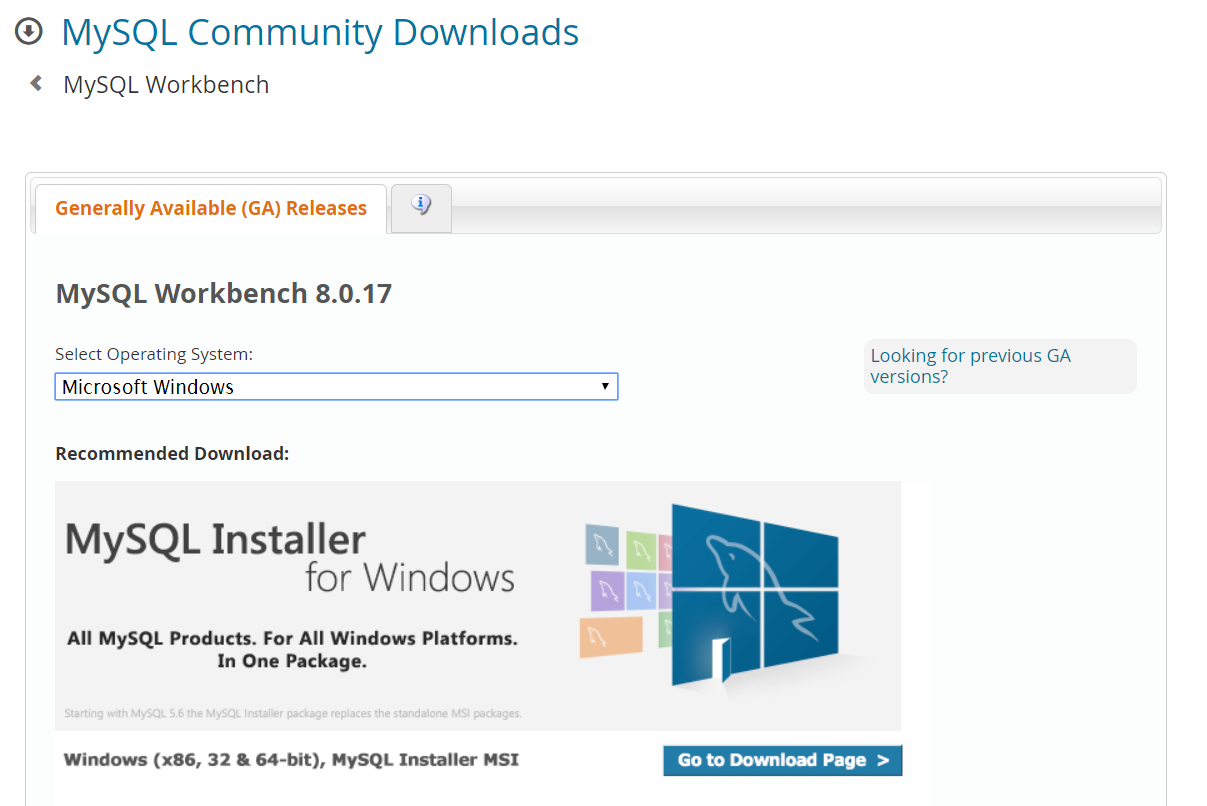Open Looking for previous GA versions link

pyautogui.click(x=969, y=366)
